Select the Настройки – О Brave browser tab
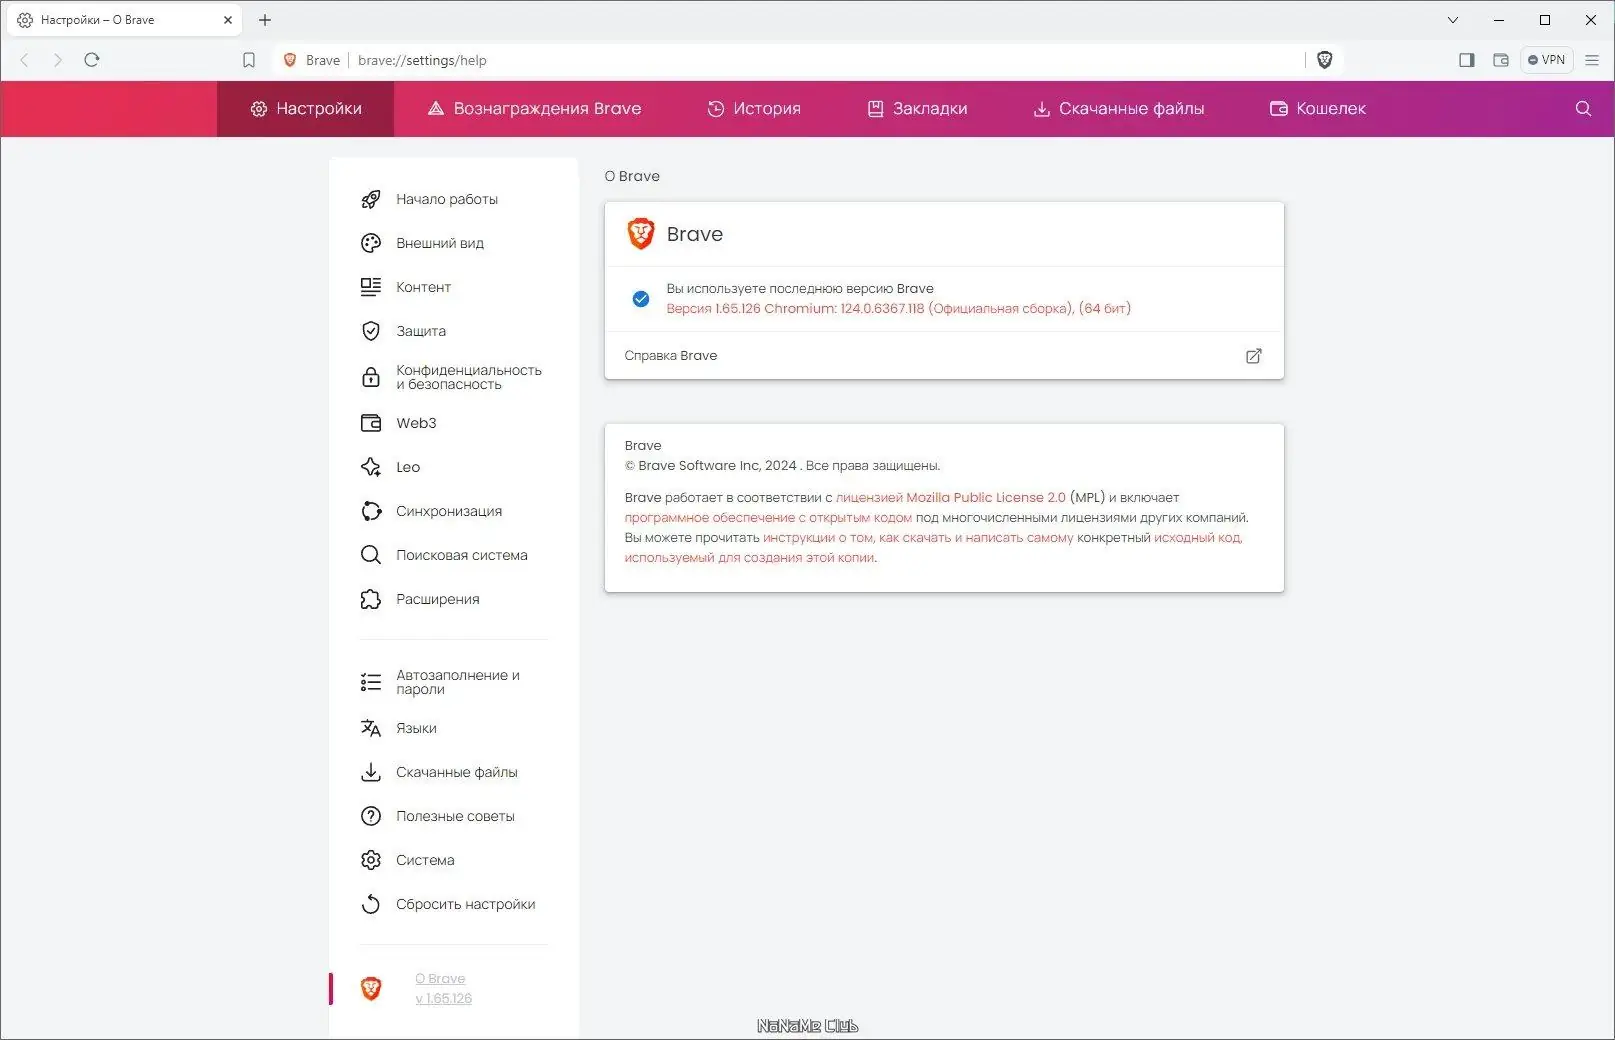 point(122,20)
